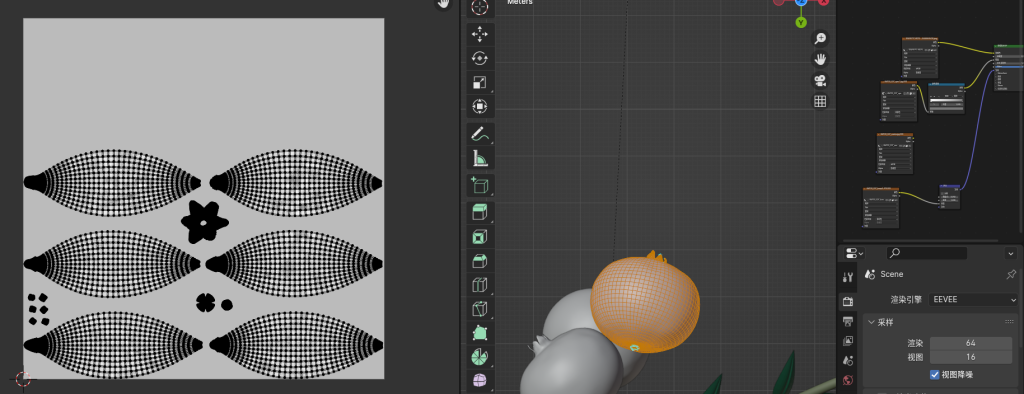Click the color ramp node's gradient bar
This screenshot has width=1024, height=394.
coord(946,100)
